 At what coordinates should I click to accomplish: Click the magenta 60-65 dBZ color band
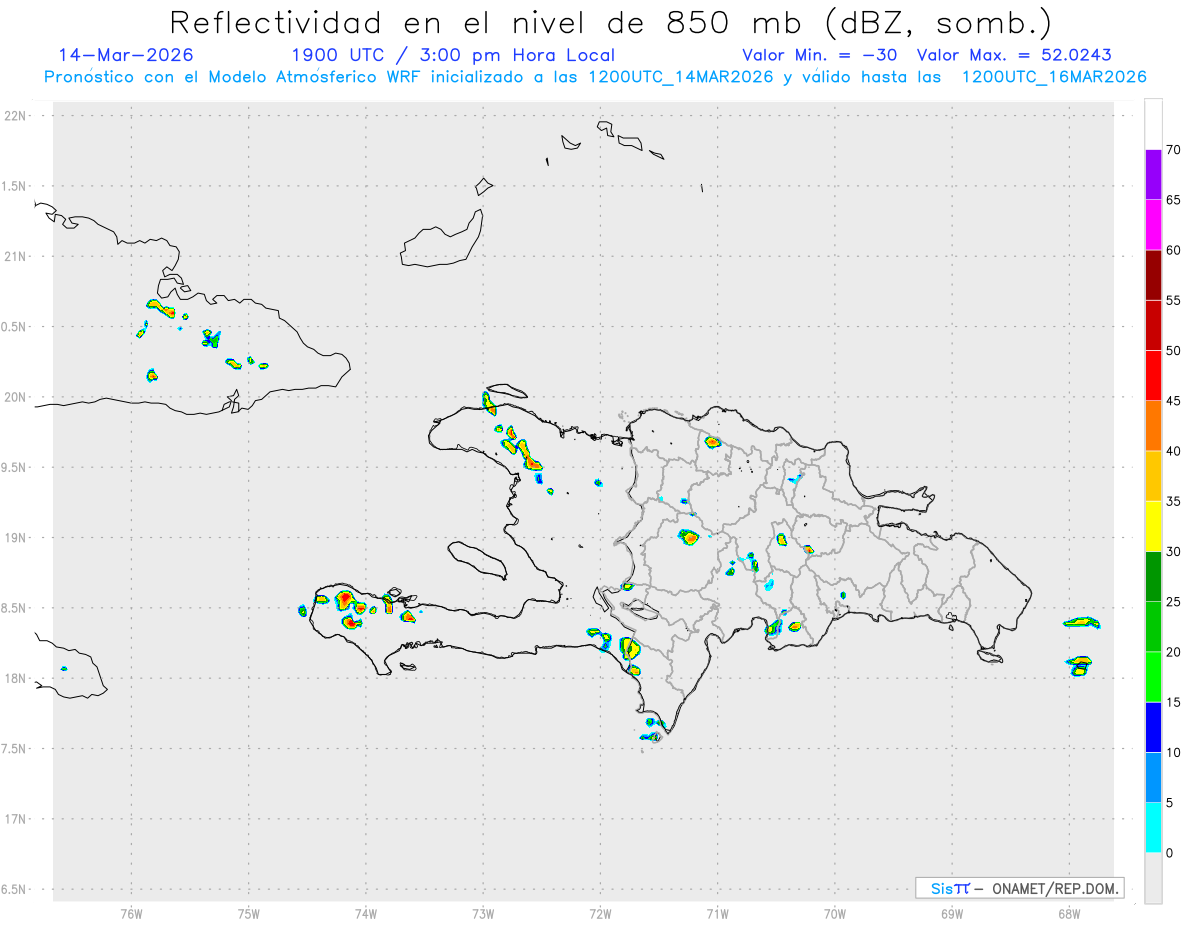click(1153, 225)
